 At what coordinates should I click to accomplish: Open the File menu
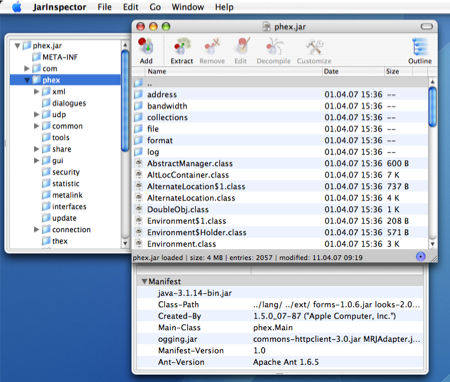104,7
